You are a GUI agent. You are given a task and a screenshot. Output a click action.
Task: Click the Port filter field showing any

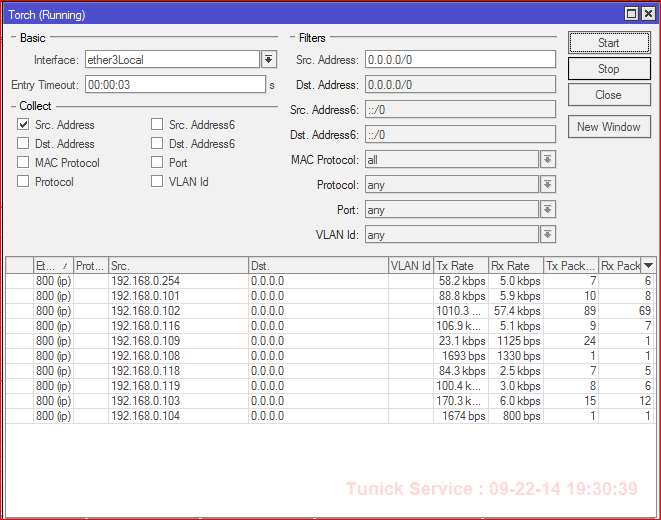(452, 209)
